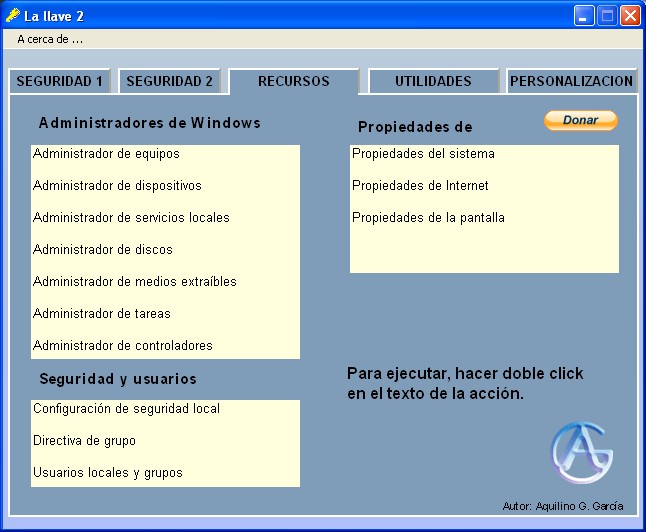Minimize the La llave 2 window
The image size is (646, 532).
click(583, 16)
